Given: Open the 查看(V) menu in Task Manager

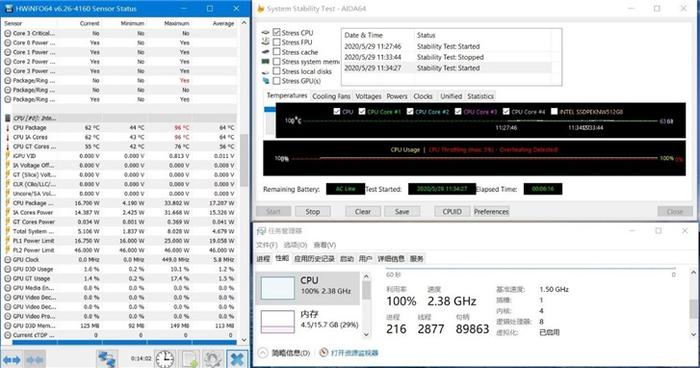Looking at the screenshot, I should pos(325,245).
